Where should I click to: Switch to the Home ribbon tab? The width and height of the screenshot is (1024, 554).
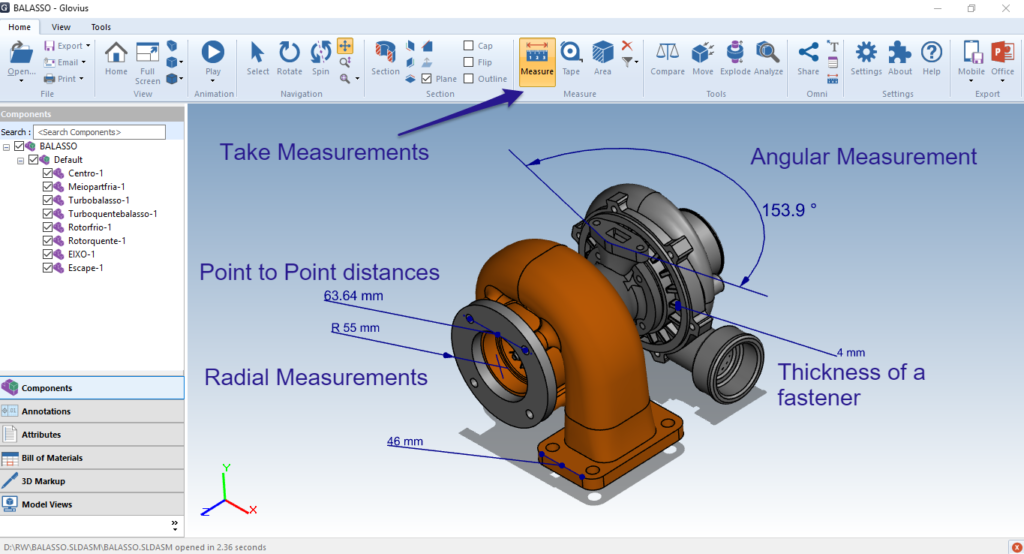(19, 27)
